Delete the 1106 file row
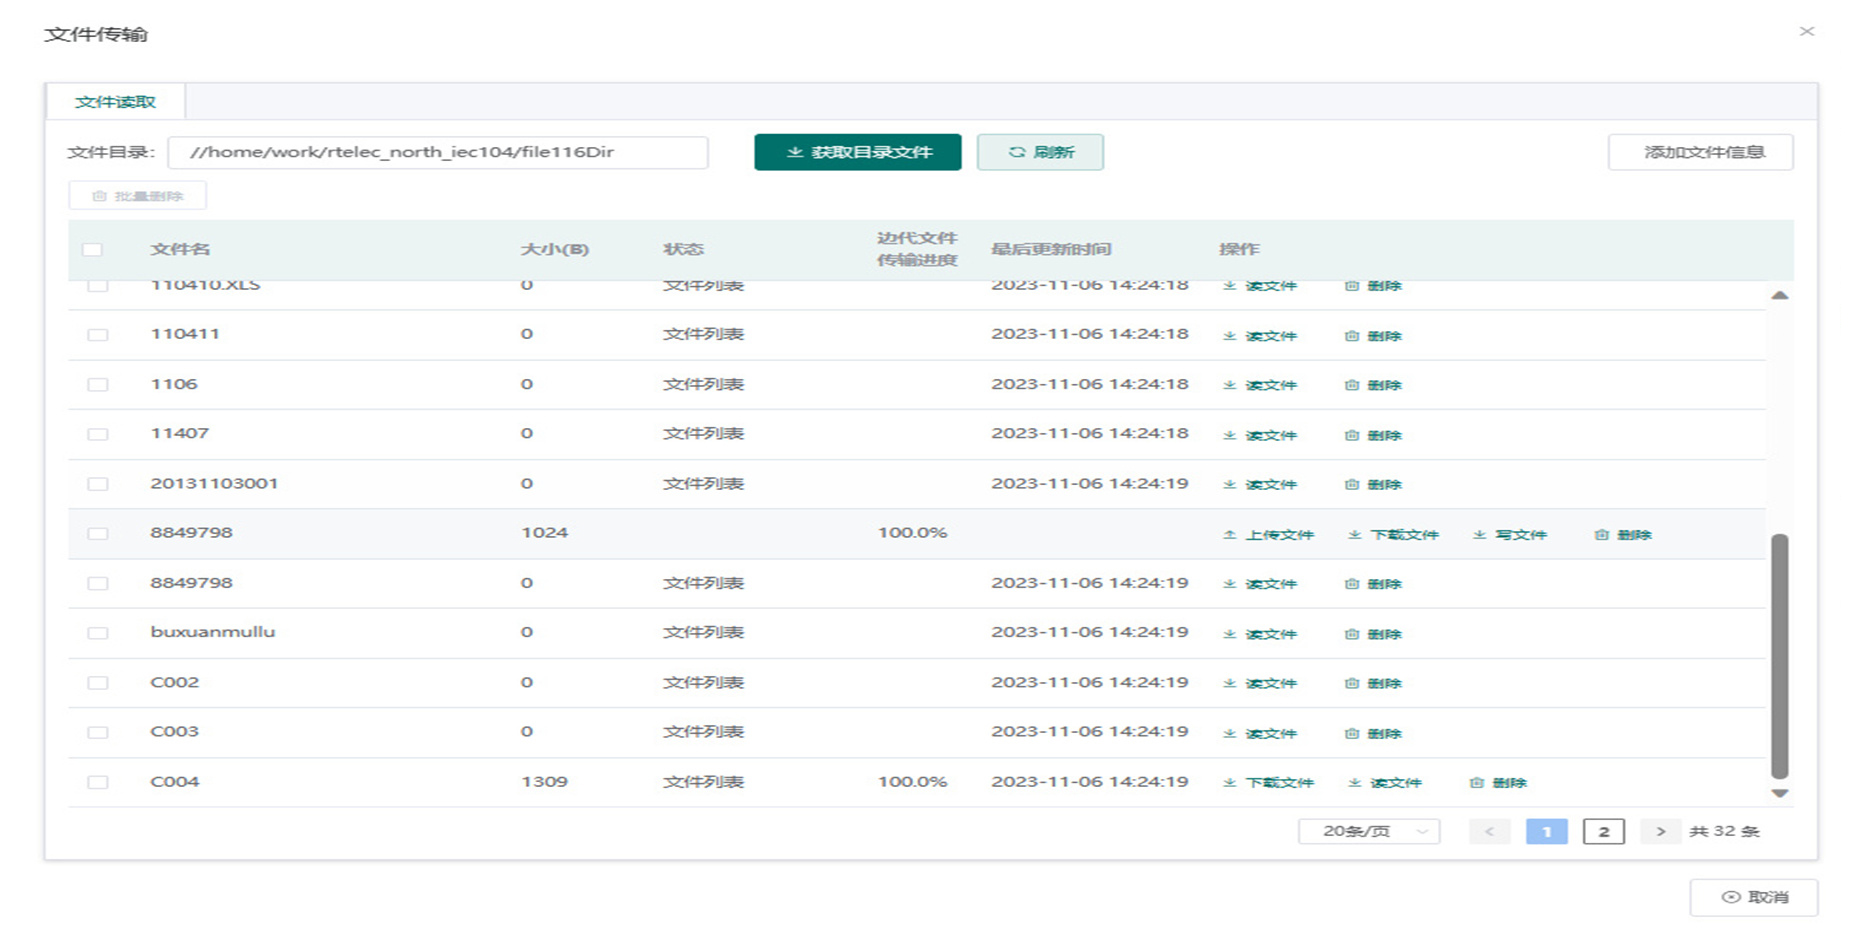The width and height of the screenshot is (1855, 945). coord(1373,385)
